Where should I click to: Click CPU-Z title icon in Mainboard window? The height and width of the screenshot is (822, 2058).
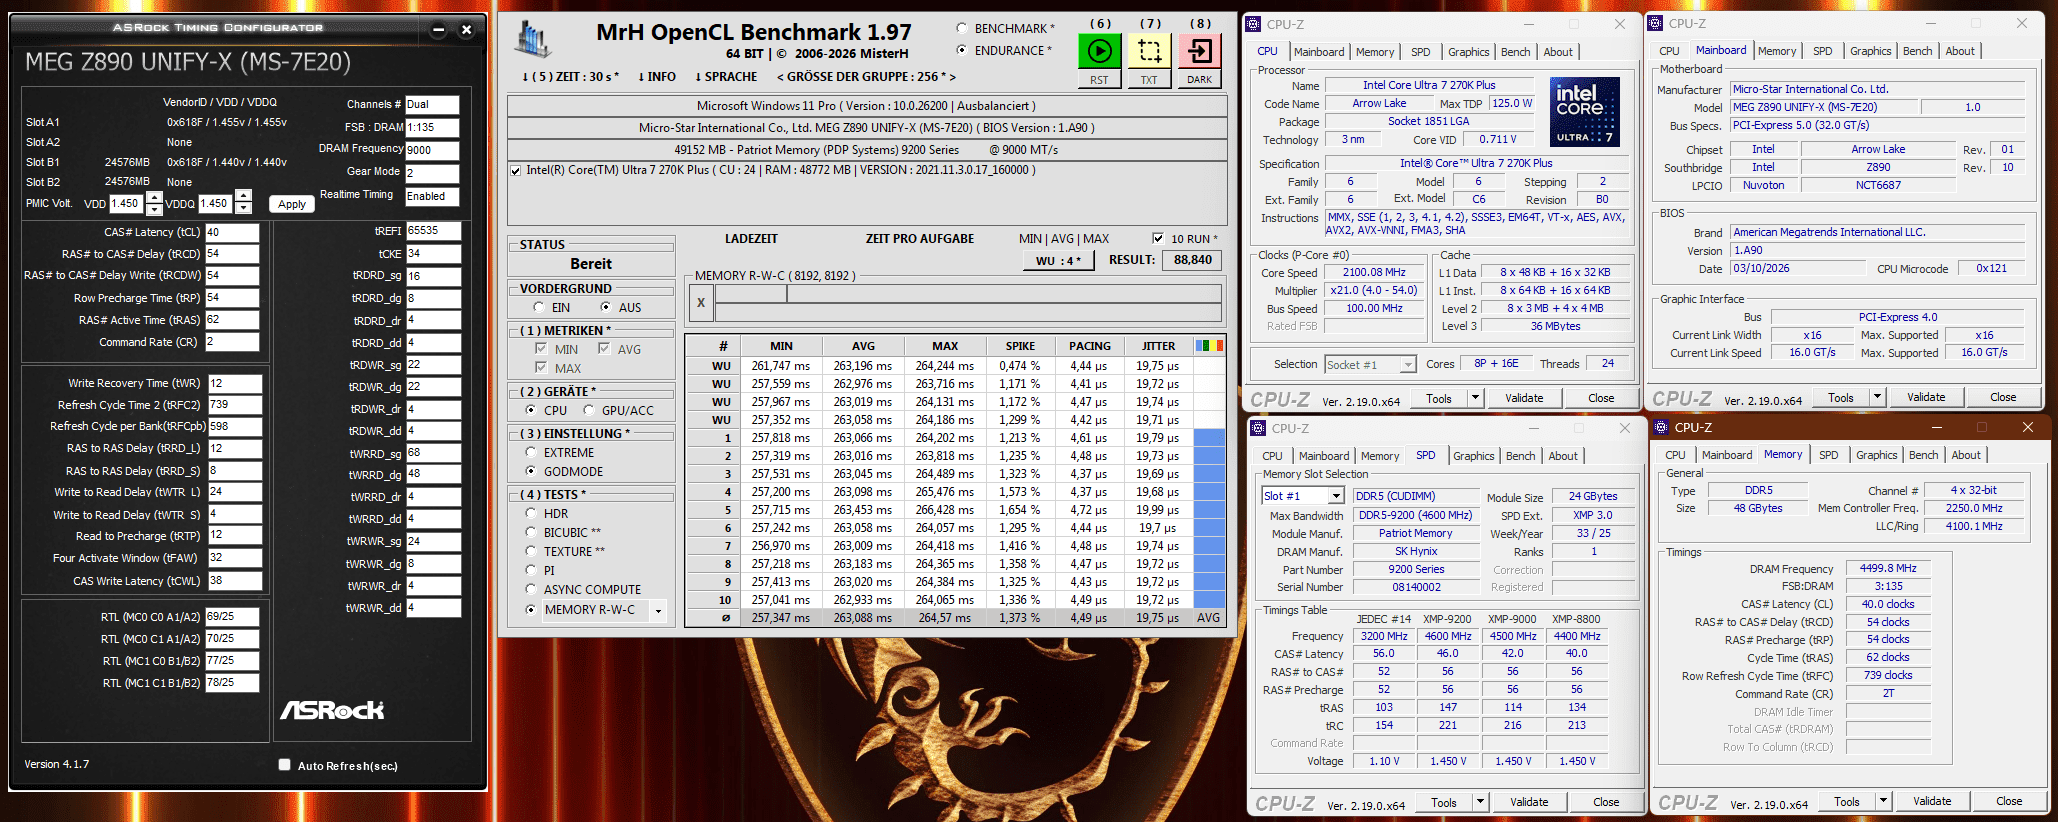tap(1656, 23)
